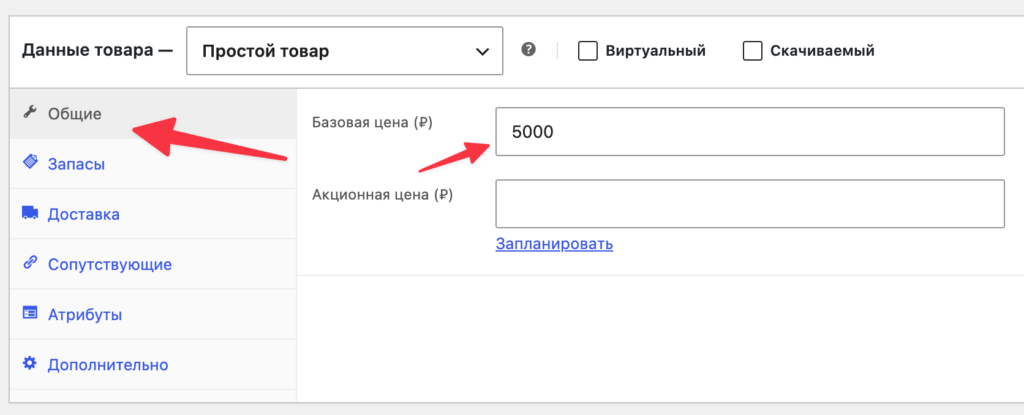Click the Базовая цена (₽) label

click(373, 122)
